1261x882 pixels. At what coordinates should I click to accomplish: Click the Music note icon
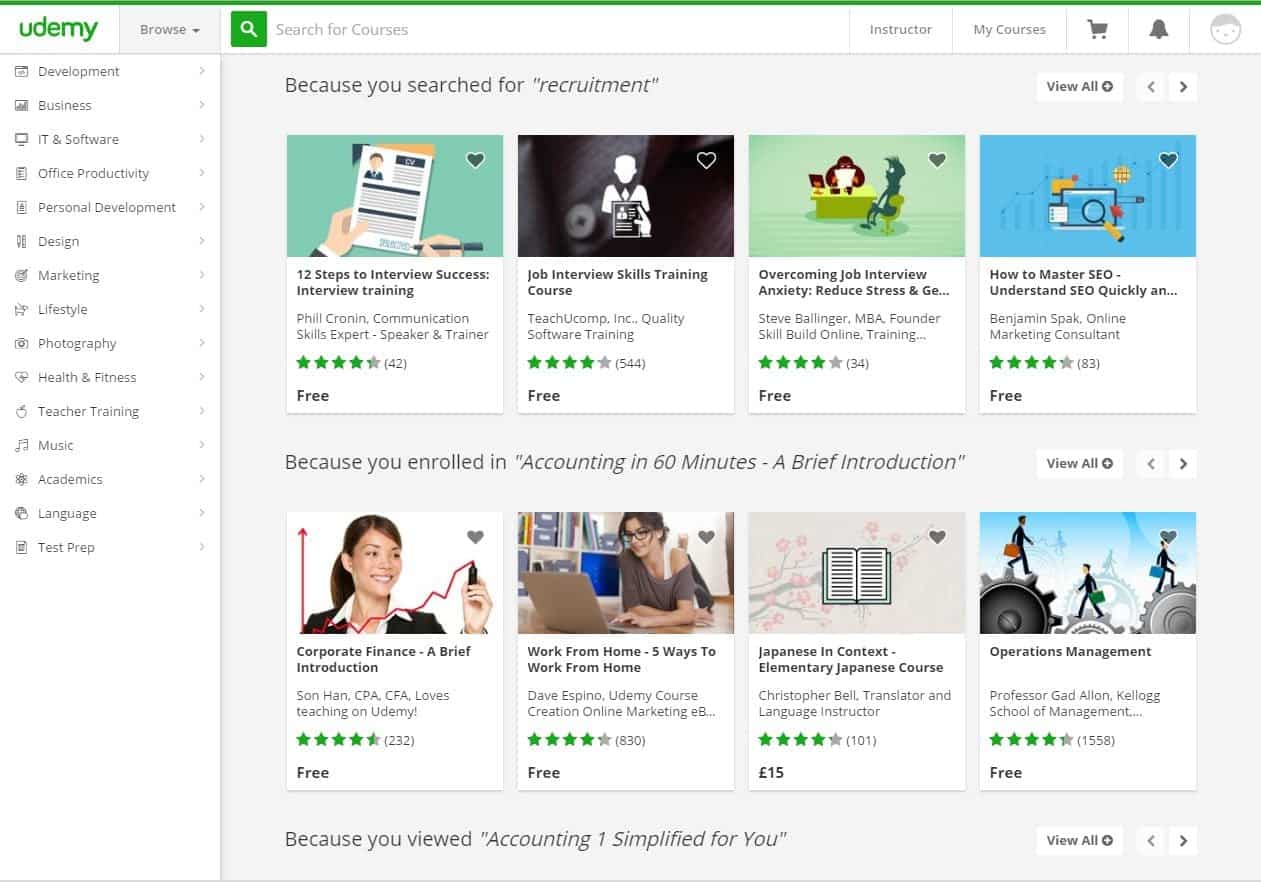pyautogui.click(x=21, y=445)
